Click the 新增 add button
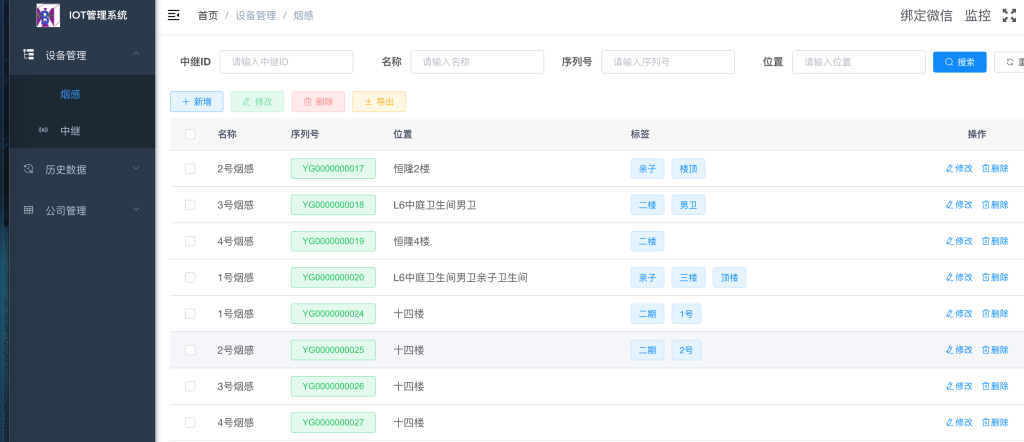The image size is (1024, 442). tap(197, 102)
